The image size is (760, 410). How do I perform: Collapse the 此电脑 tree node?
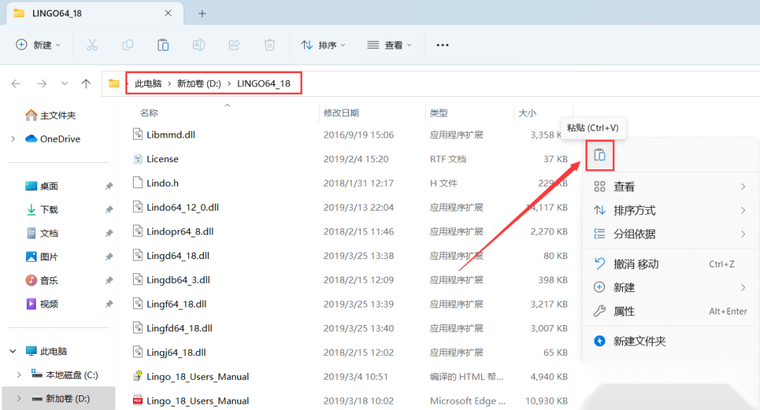13,351
